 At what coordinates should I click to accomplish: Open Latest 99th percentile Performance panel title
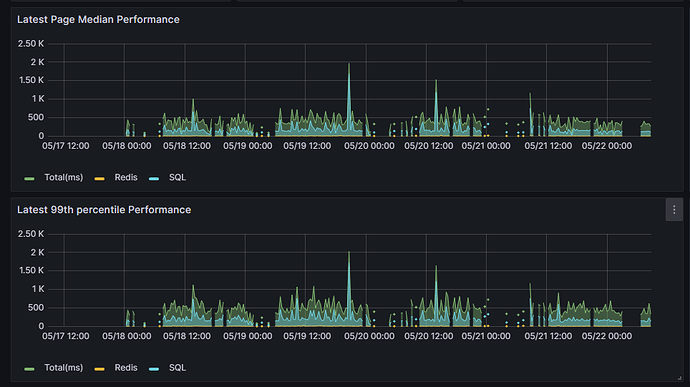104,210
